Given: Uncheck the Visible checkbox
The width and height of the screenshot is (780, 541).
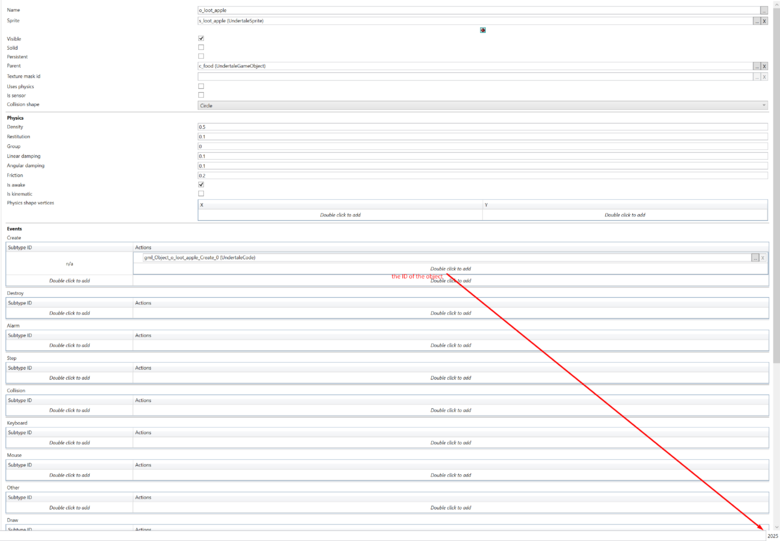Looking at the screenshot, I should click(201, 39).
